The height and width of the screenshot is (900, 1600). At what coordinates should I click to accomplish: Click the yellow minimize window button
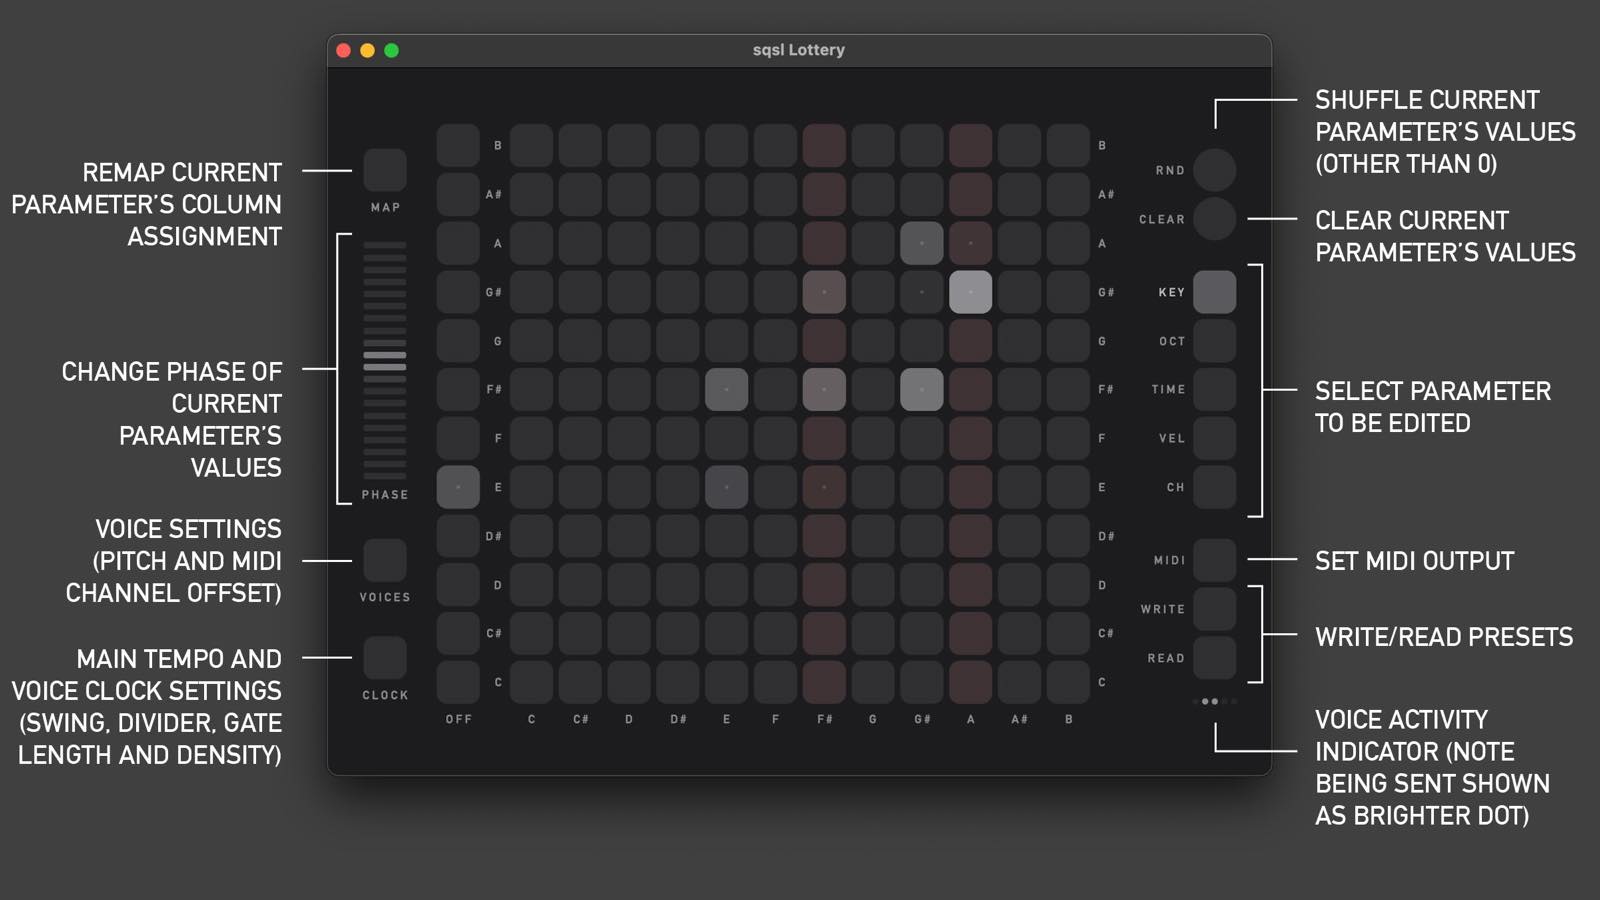point(367,50)
